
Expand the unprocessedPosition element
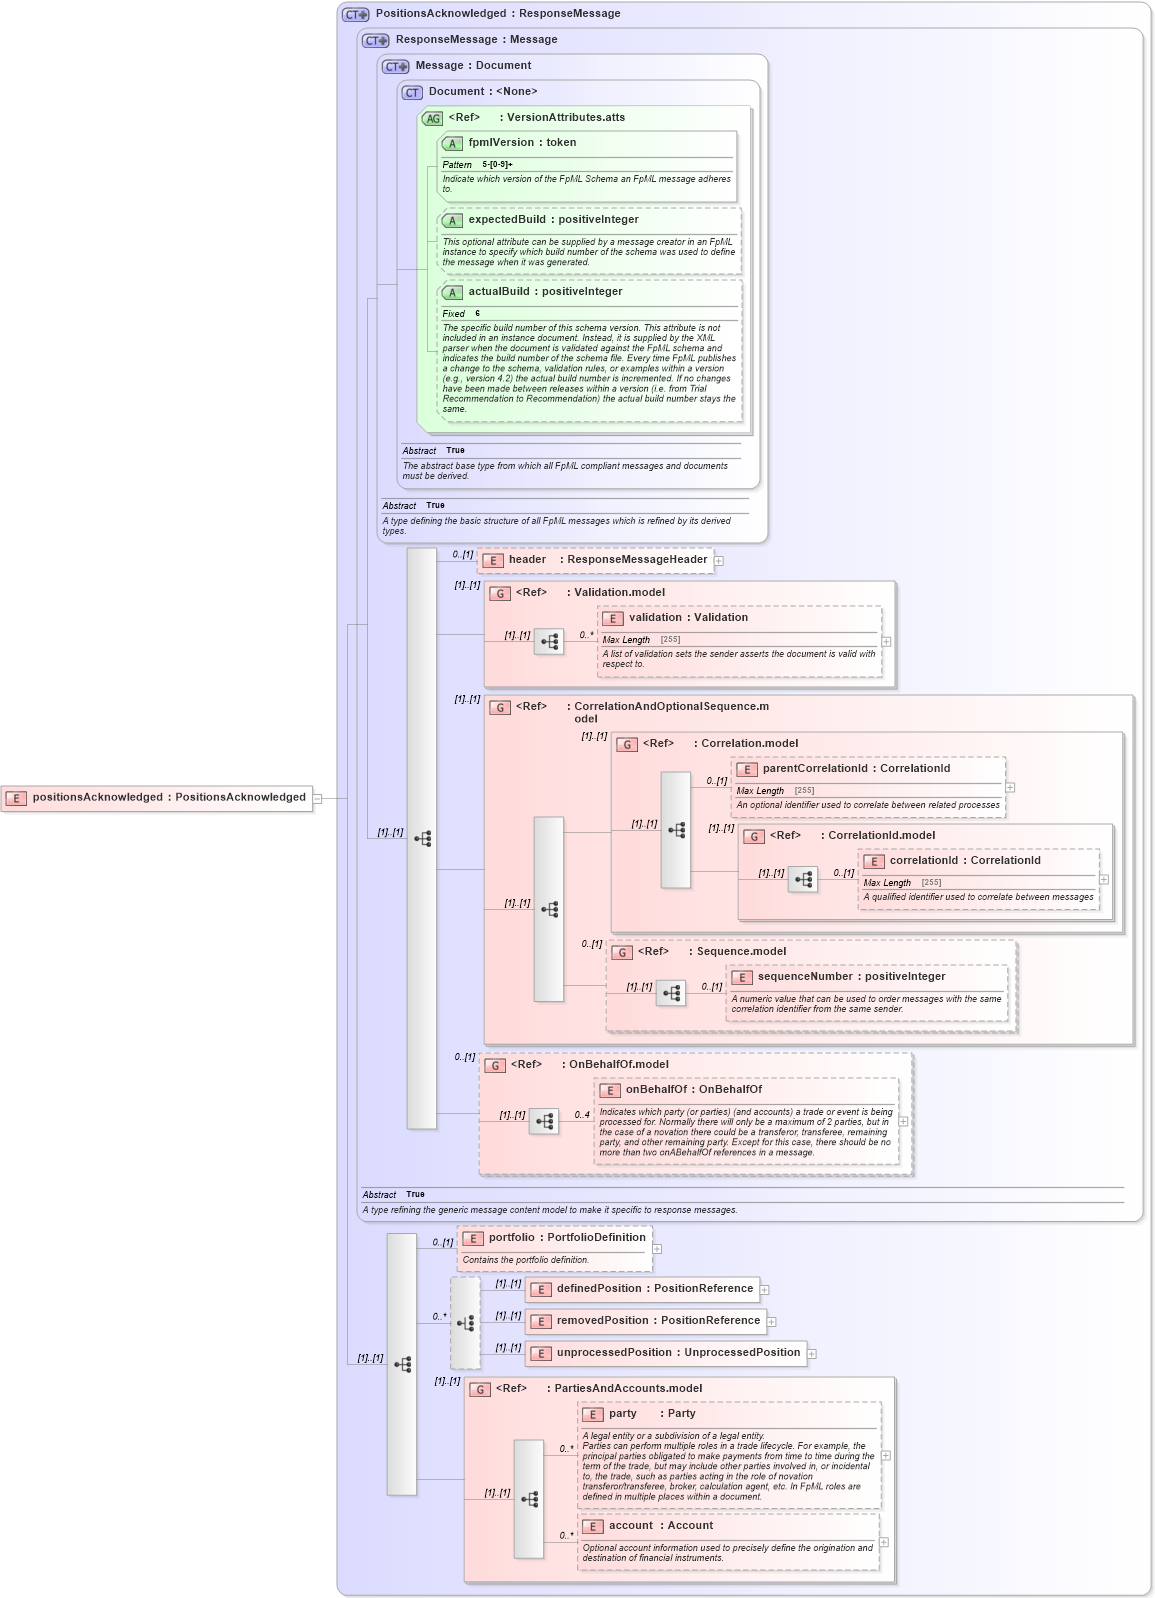[x=812, y=1354]
